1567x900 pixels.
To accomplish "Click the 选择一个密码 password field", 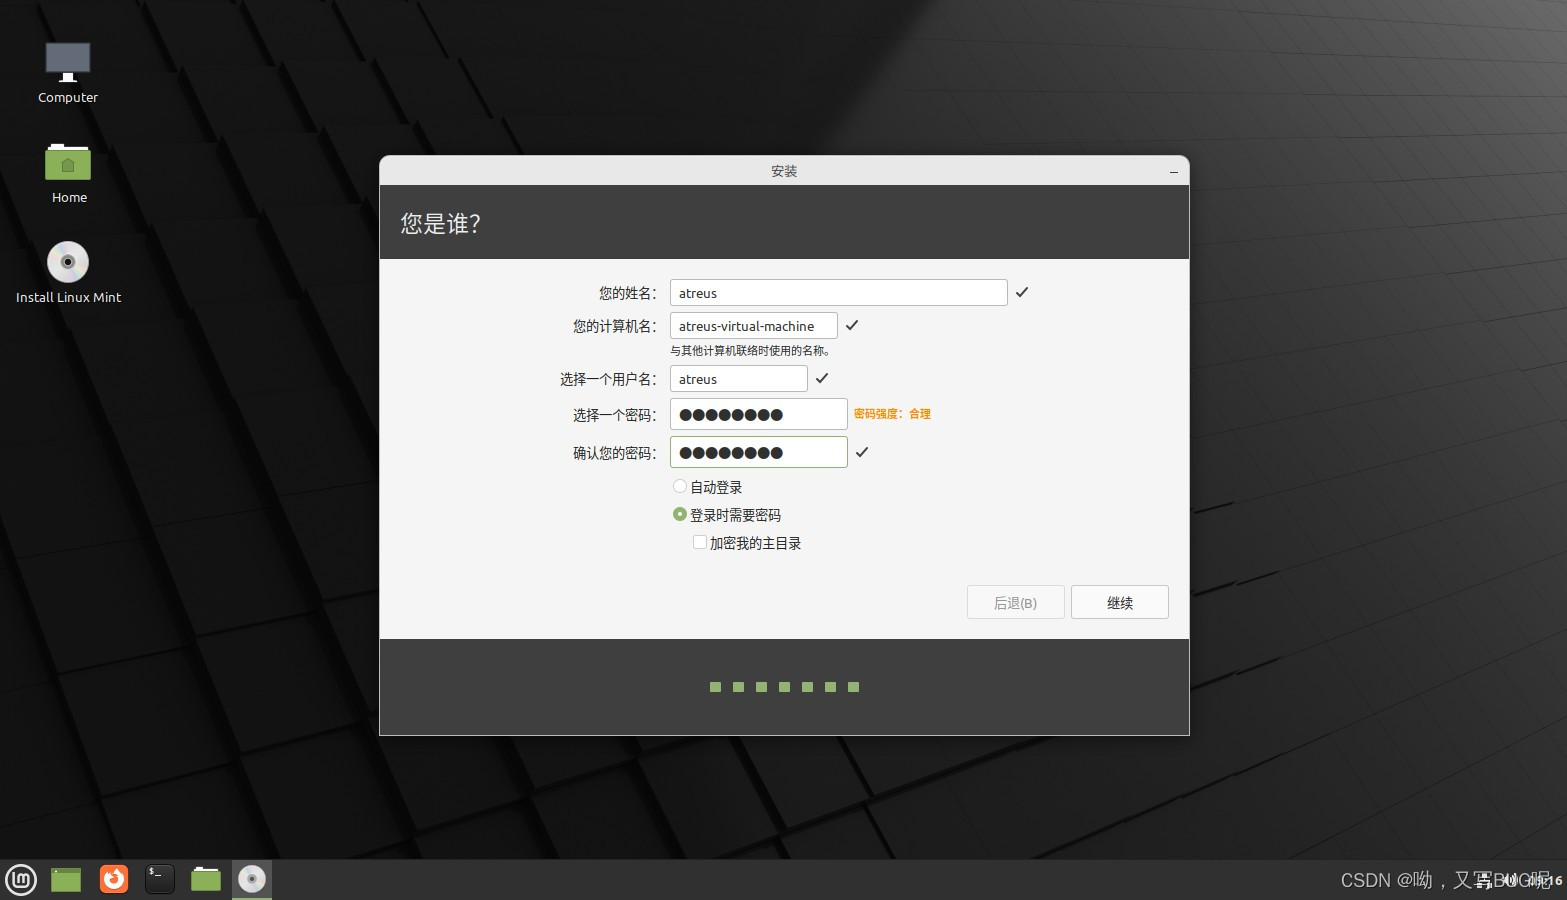I will coord(758,414).
